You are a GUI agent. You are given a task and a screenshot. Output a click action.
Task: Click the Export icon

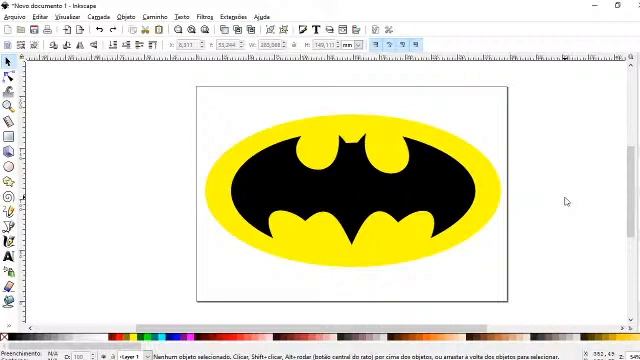80,29
